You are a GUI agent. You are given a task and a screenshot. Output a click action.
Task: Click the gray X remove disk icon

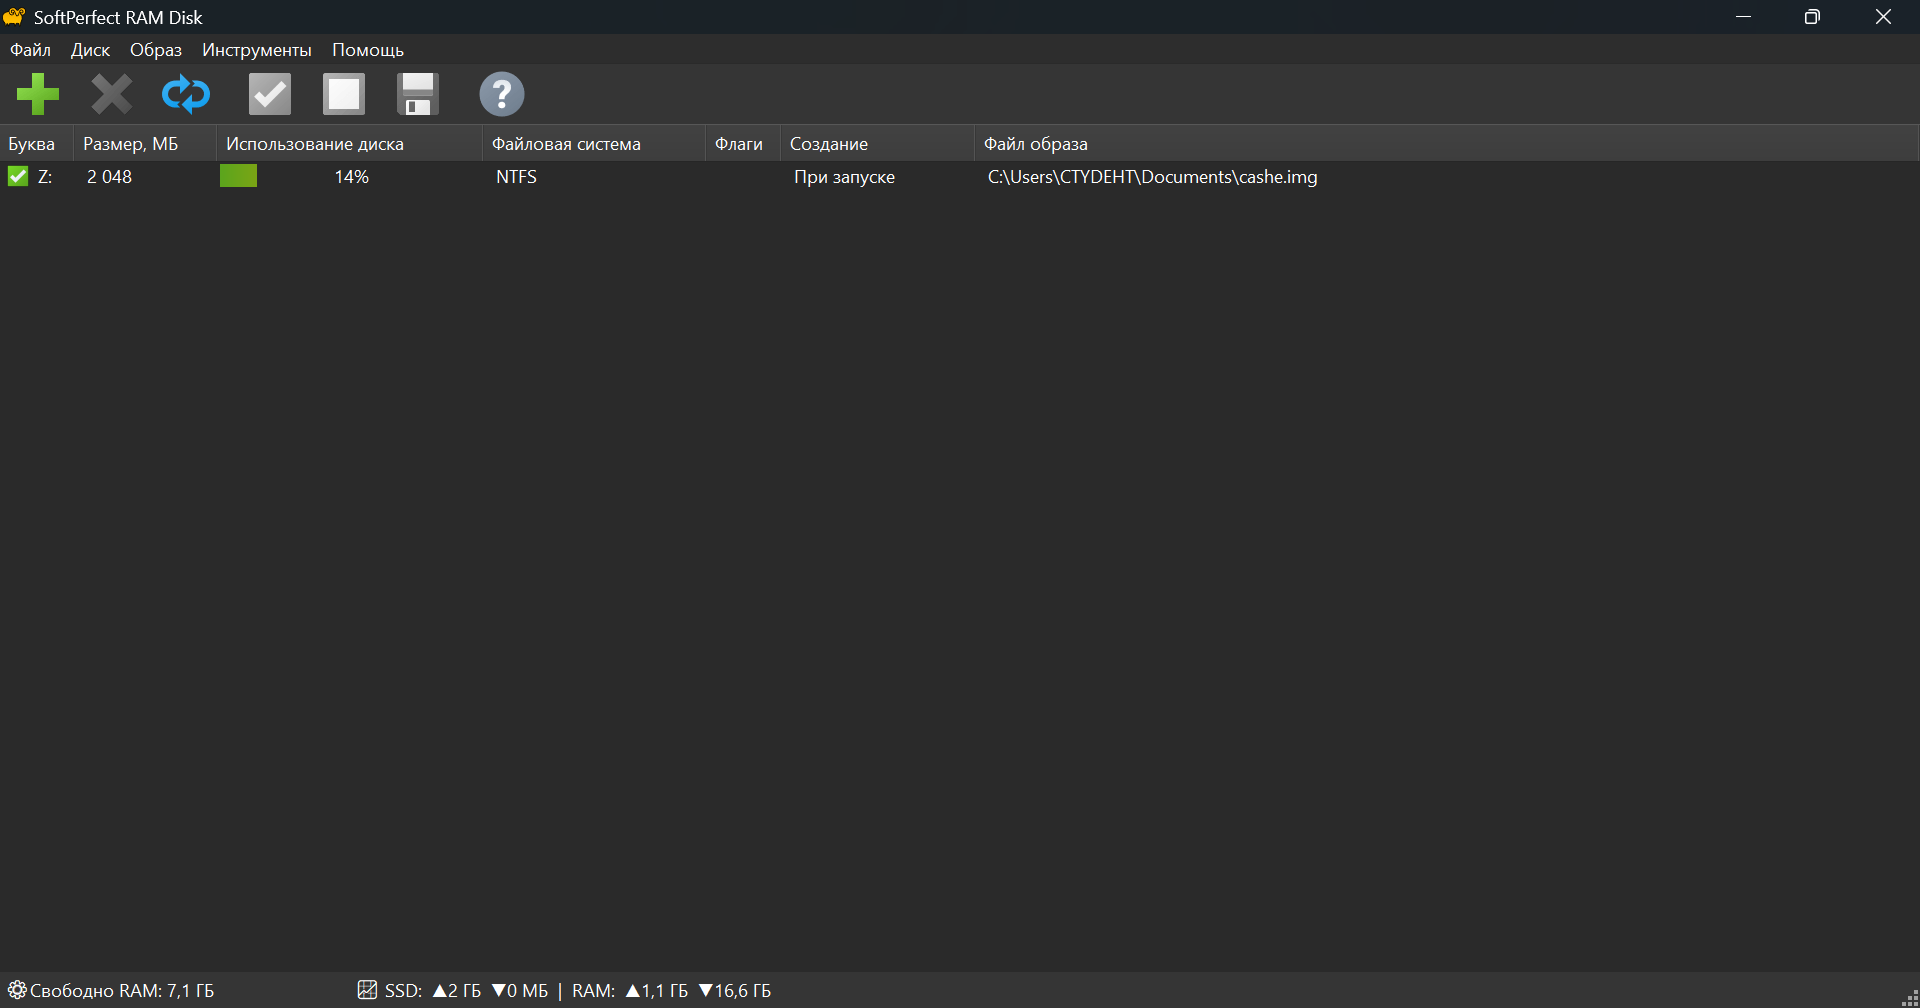pos(111,94)
